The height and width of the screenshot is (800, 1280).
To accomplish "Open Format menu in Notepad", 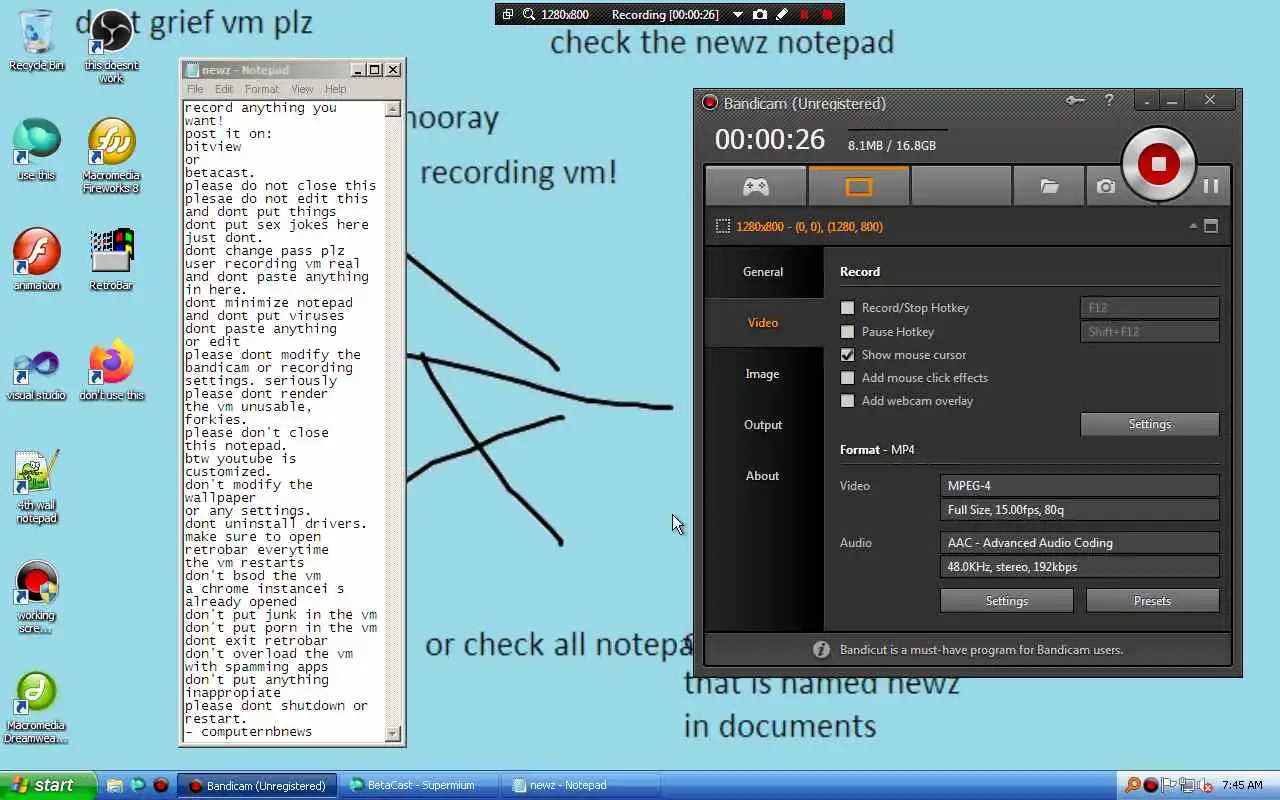I will coord(262,89).
